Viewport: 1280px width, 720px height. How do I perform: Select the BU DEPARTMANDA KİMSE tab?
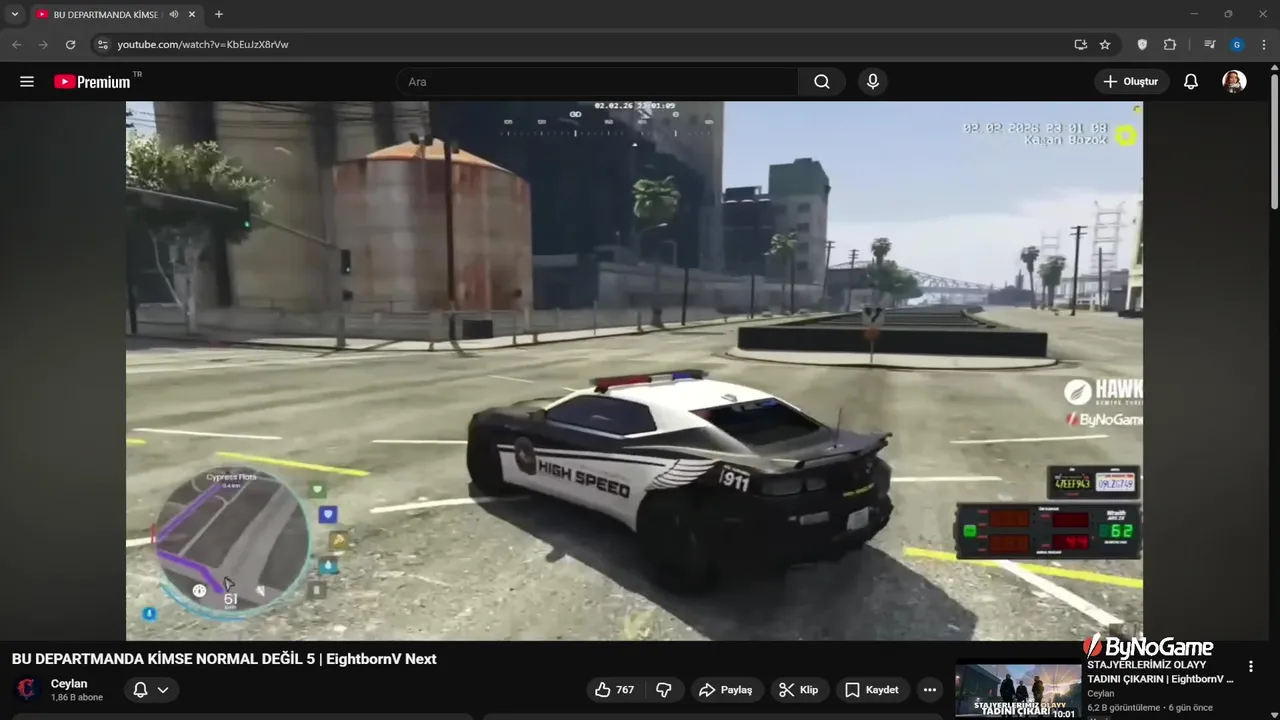pyautogui.click(x=105, y=14)
